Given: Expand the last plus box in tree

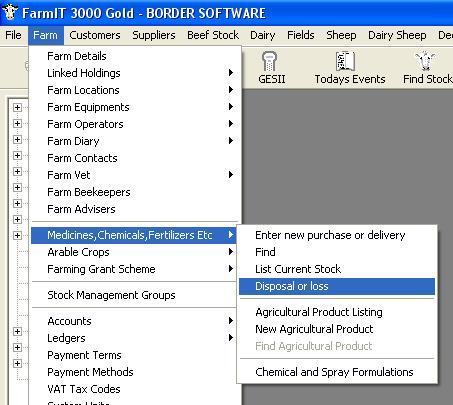Looking at the screenshot, I should point(17,363).
